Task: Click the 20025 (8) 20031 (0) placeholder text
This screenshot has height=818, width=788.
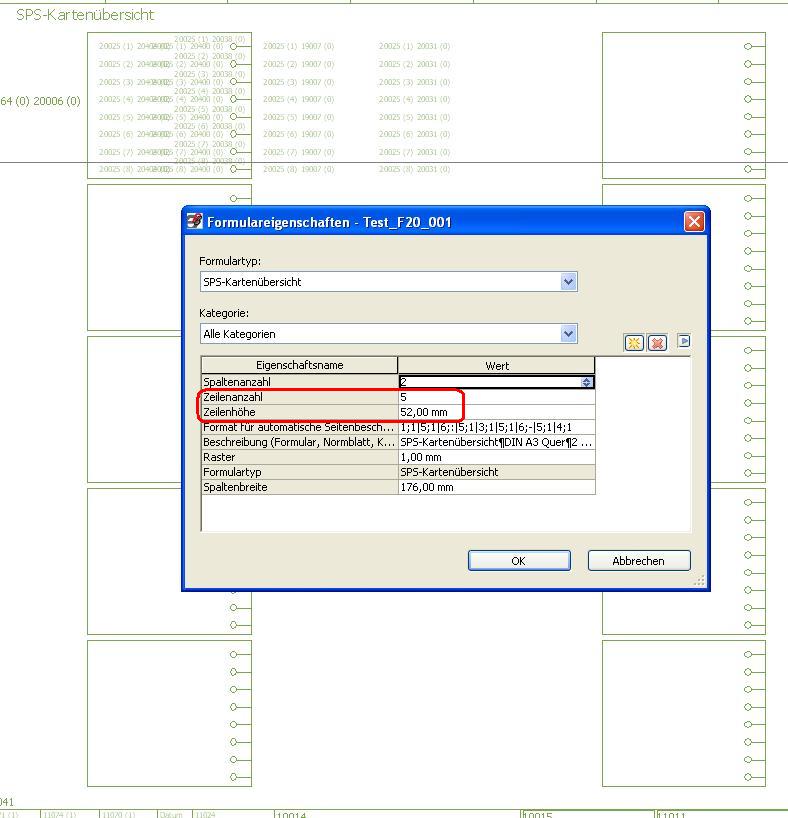Action: click(414, 169)
